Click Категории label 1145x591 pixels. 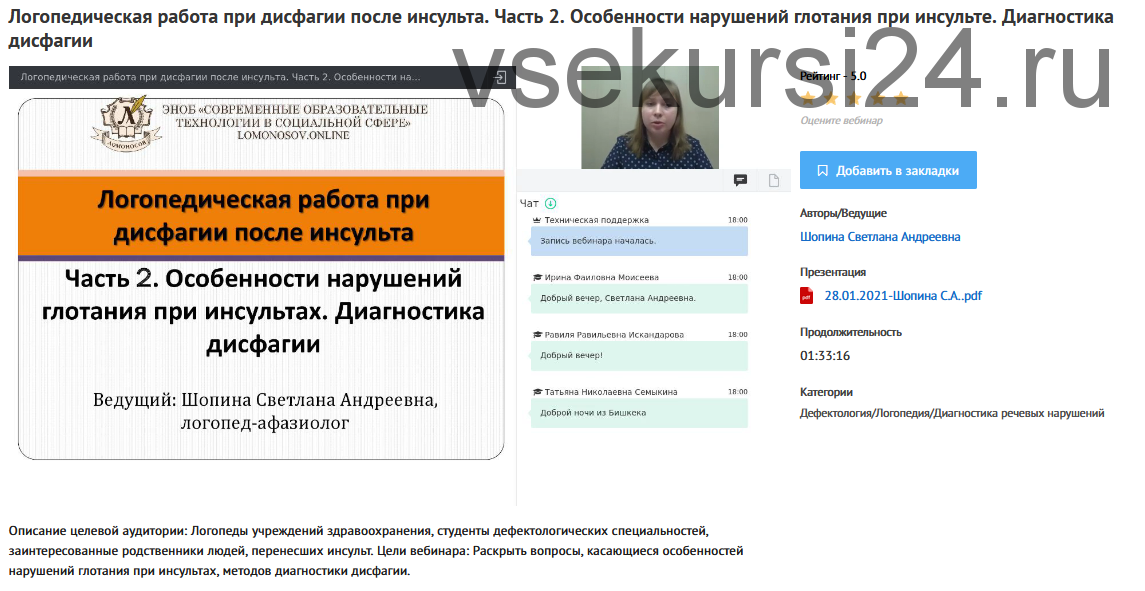[x=827, y=392]
